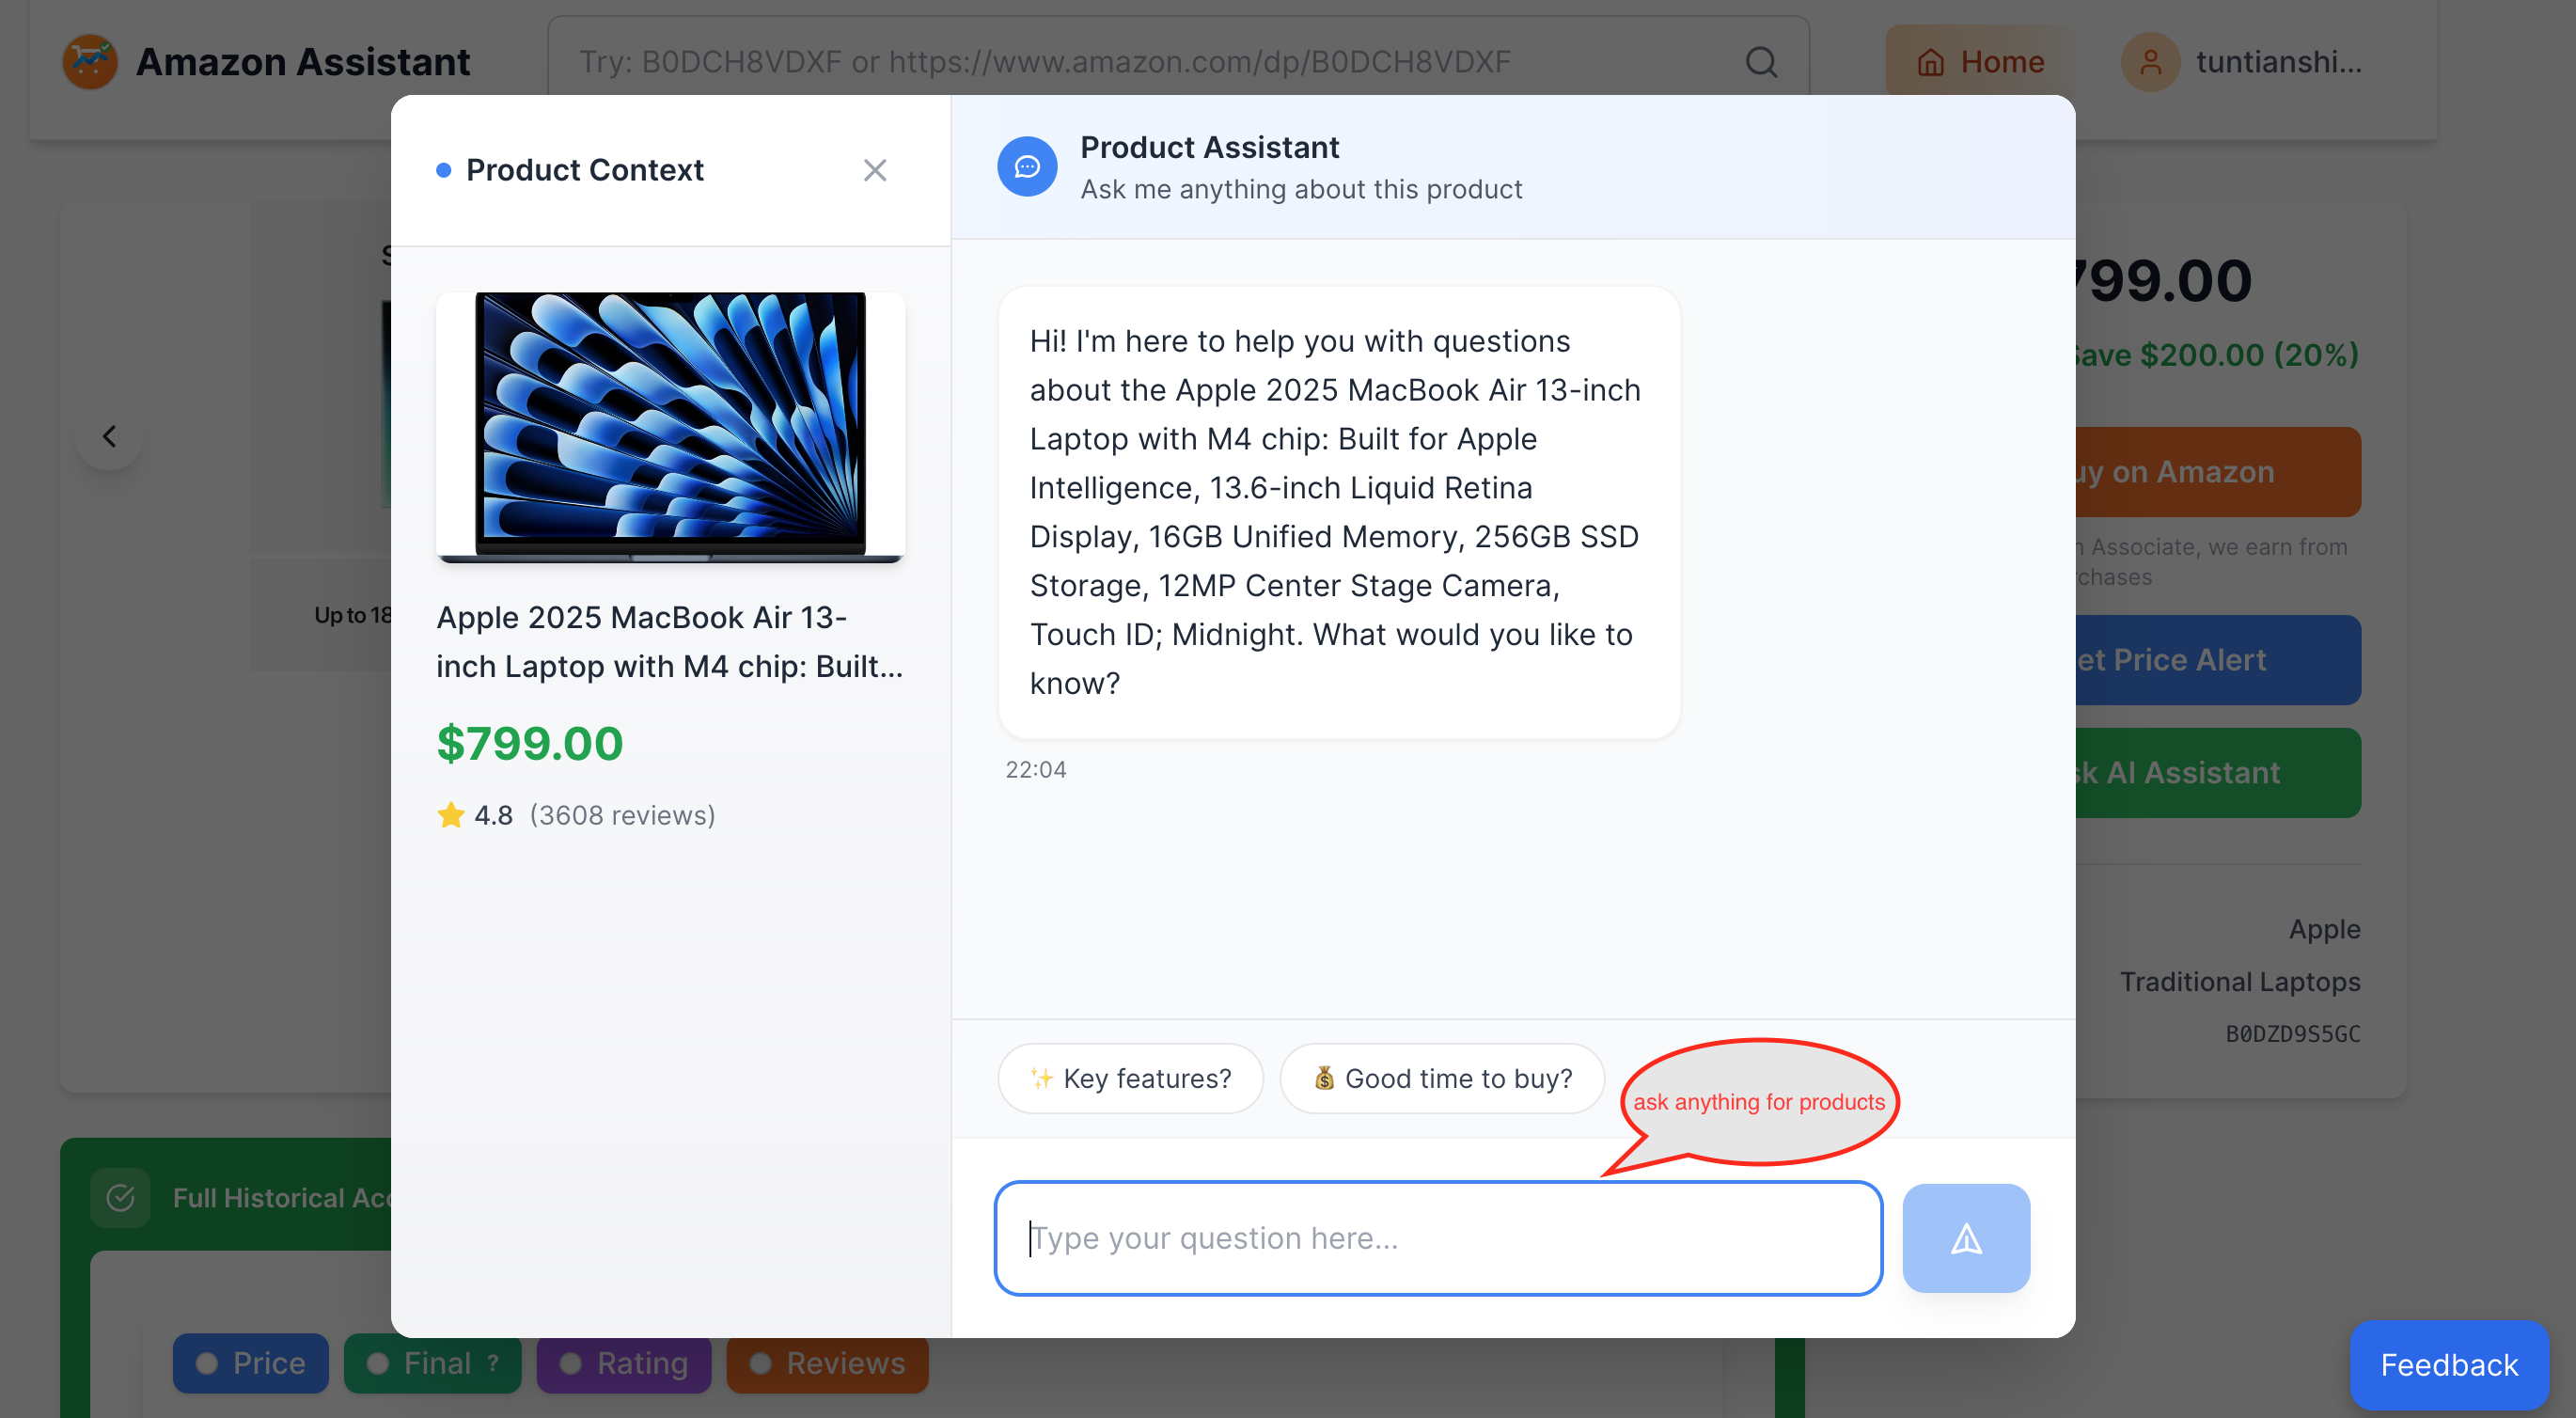This screenshot has height=1418, width=2576.
Task: Click the MacBook Air product thumbnail
Action: (x=670, y=427)
